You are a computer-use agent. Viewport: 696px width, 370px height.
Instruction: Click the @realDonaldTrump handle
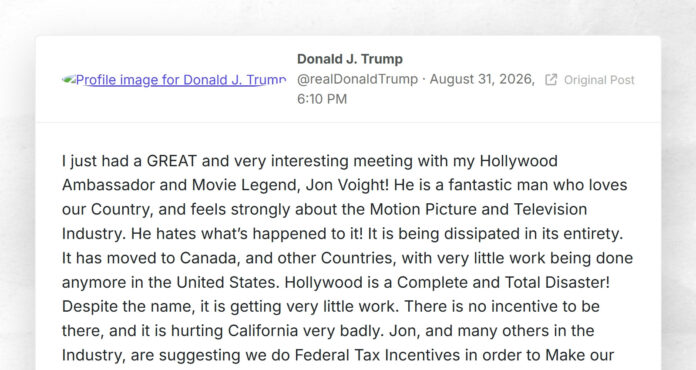point(357,79)
